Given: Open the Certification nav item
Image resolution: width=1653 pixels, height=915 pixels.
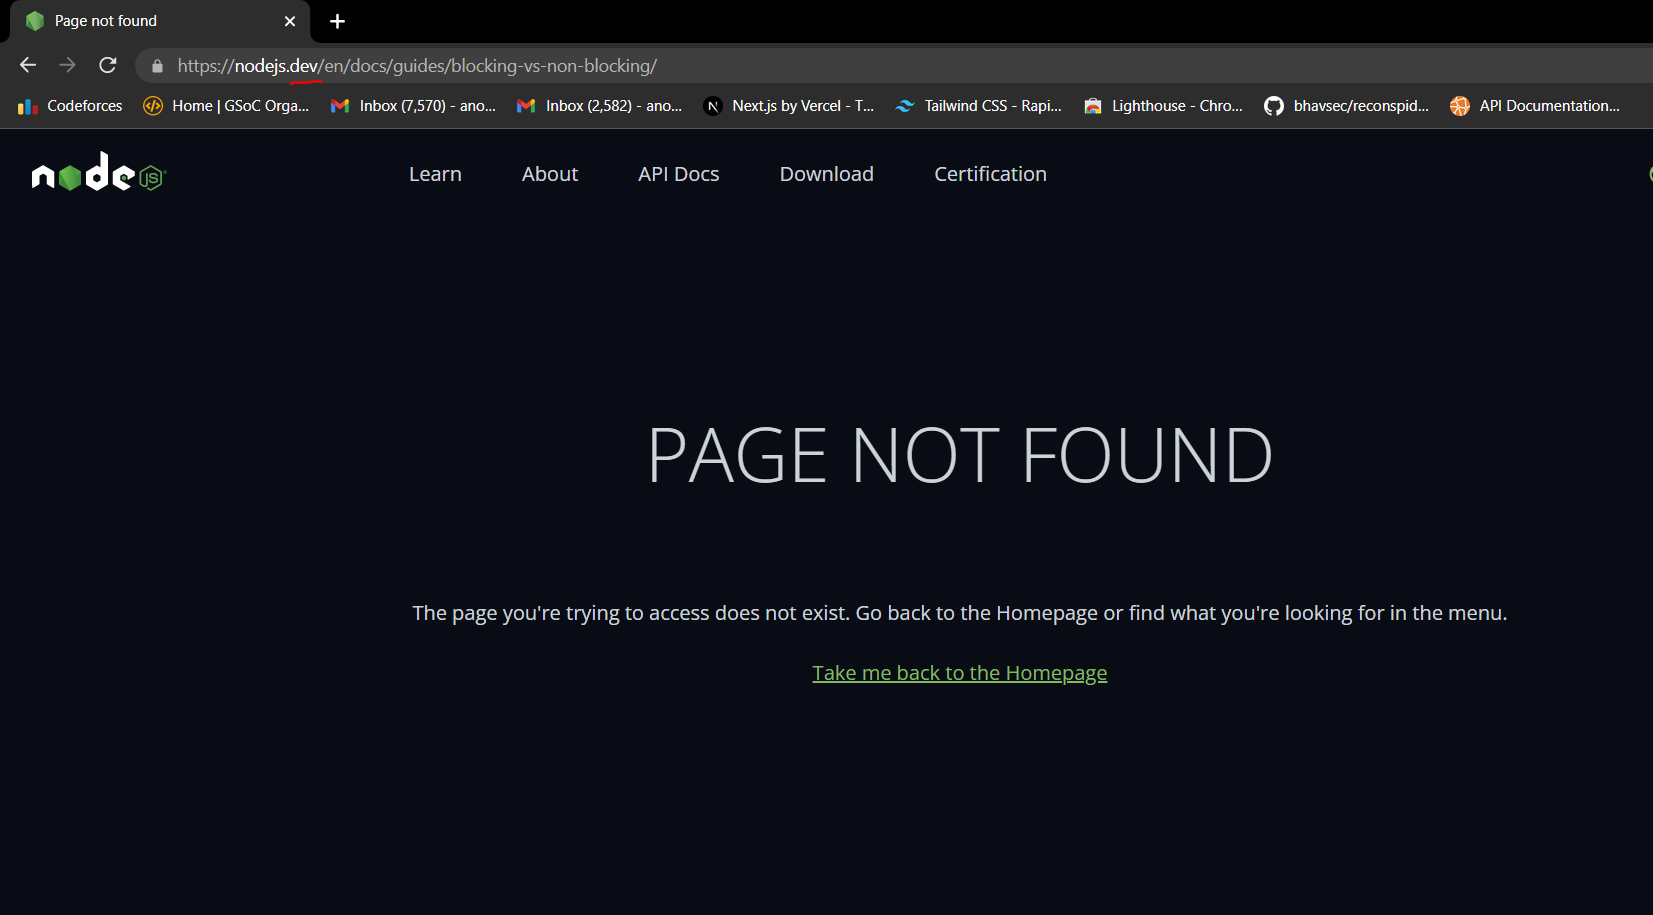Looking at the screenshot, I should coord(990,174).
